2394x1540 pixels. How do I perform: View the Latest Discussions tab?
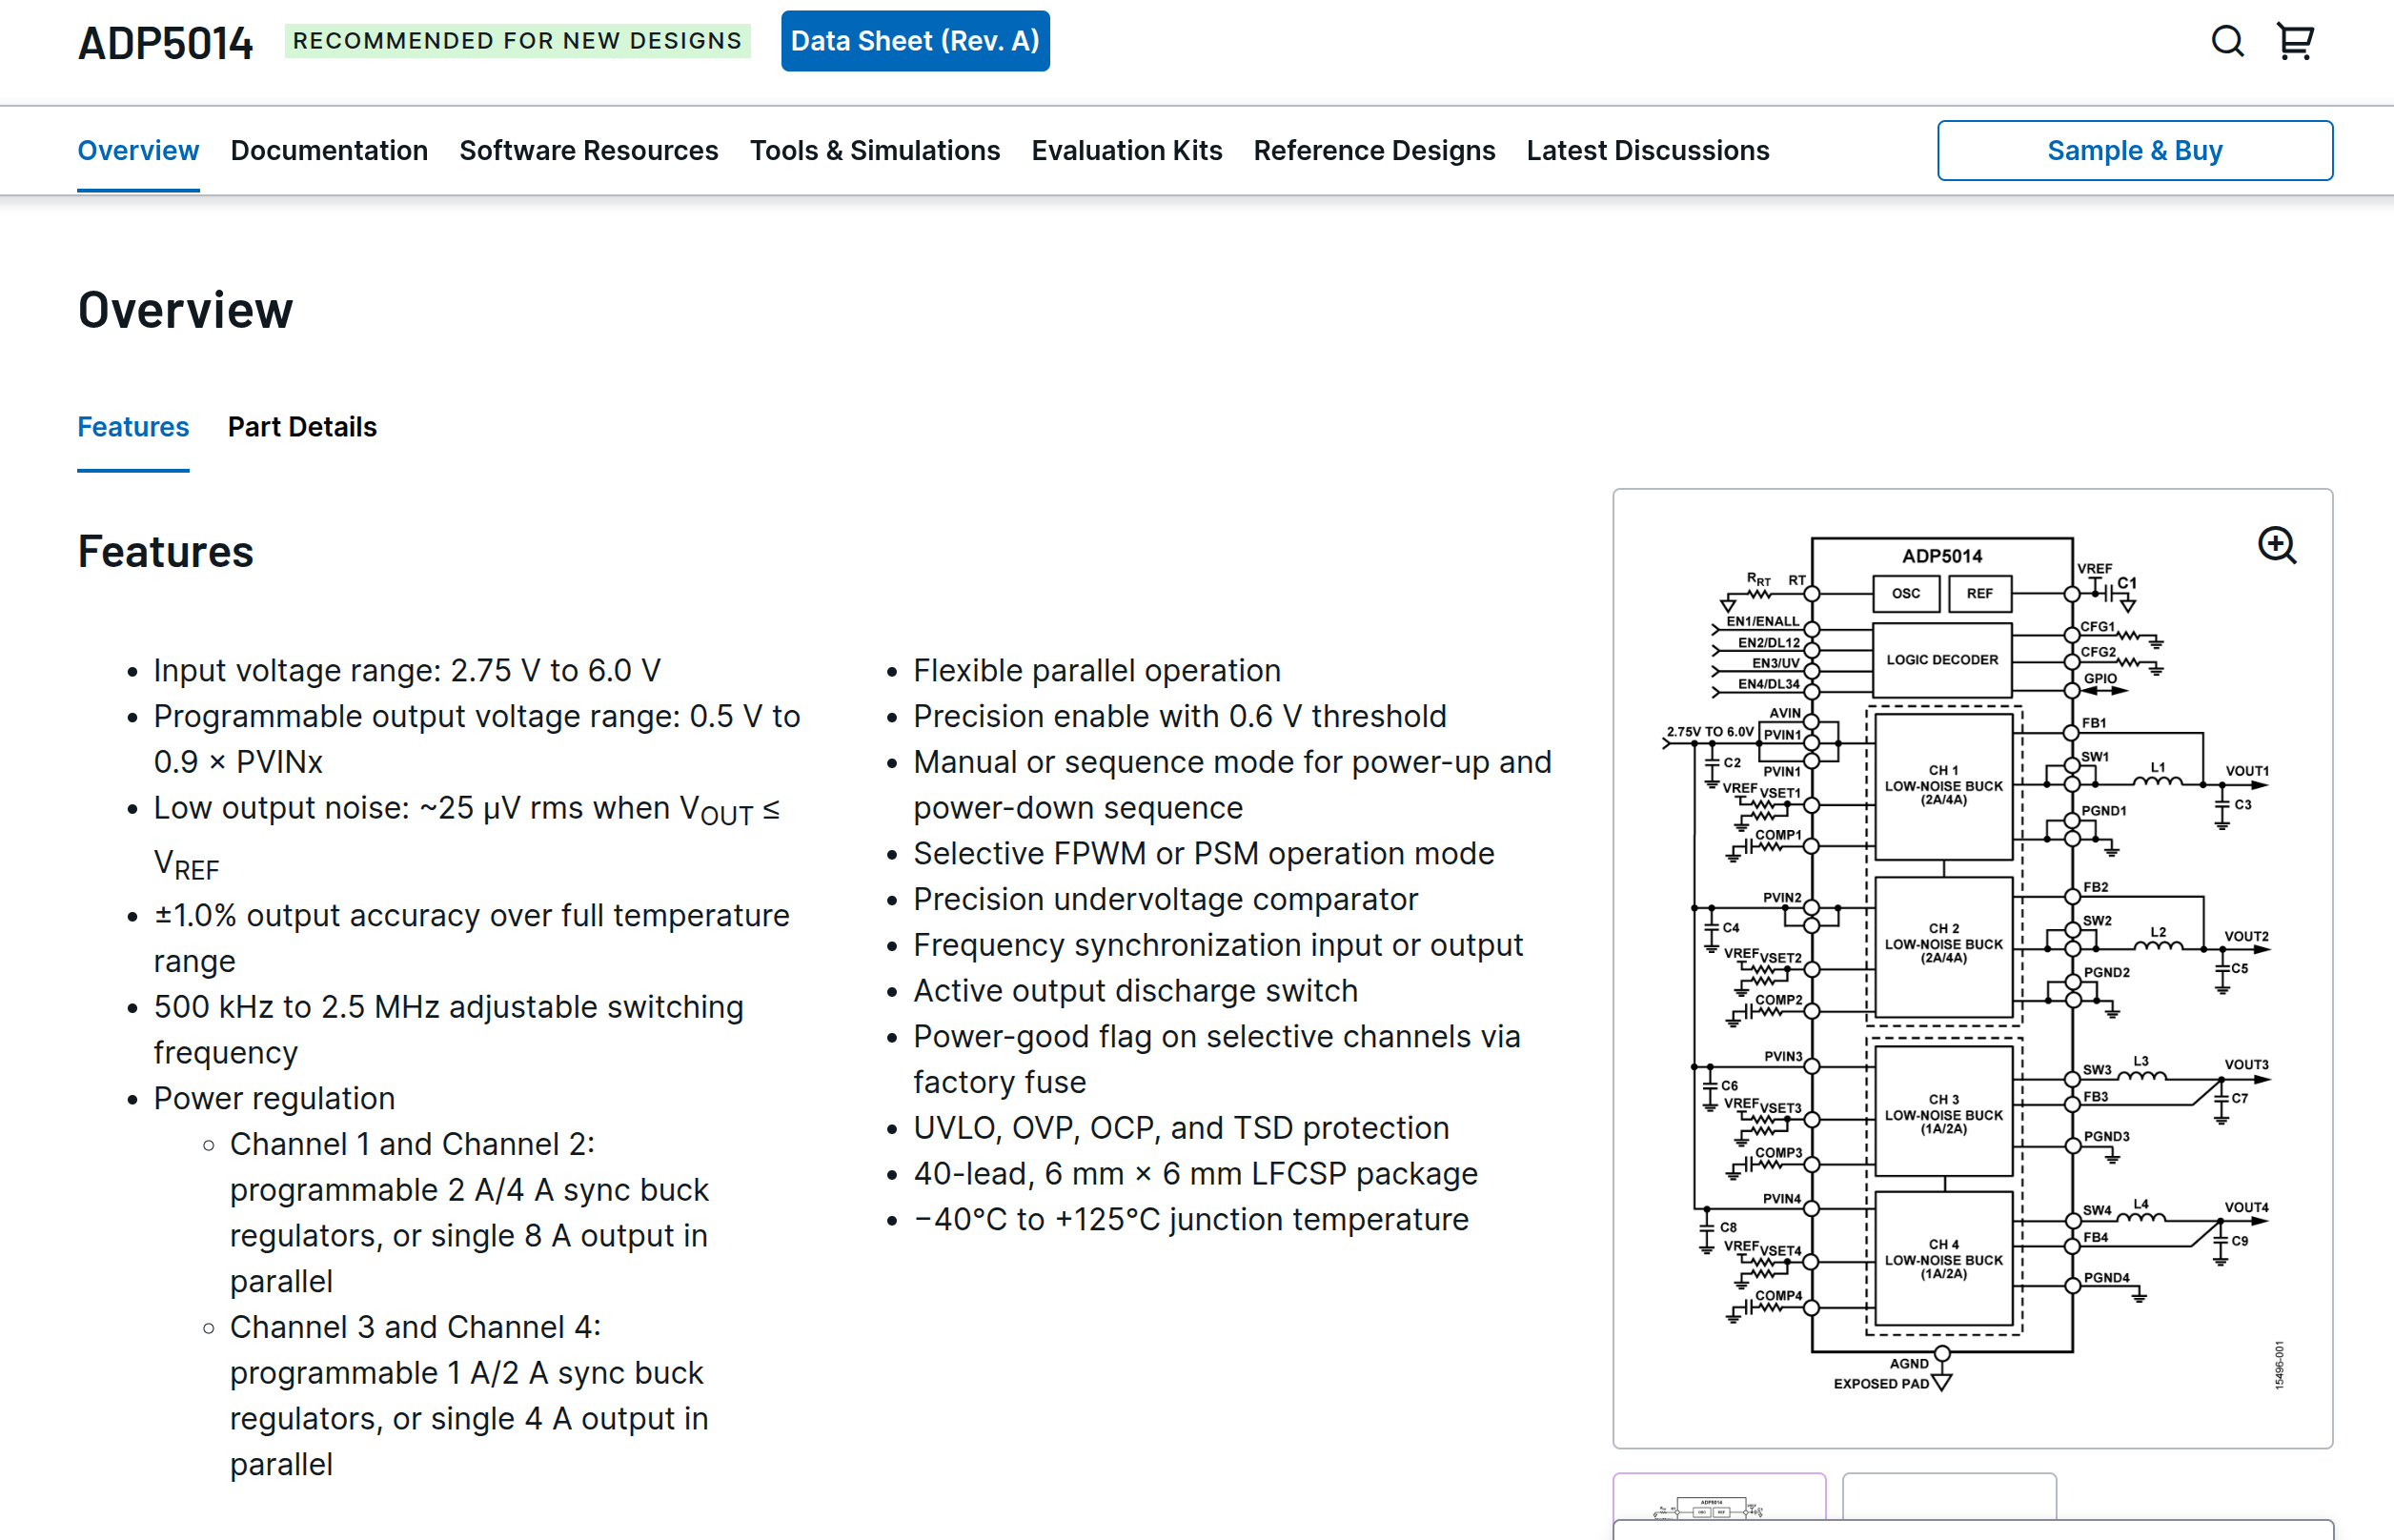[1647, 151]
